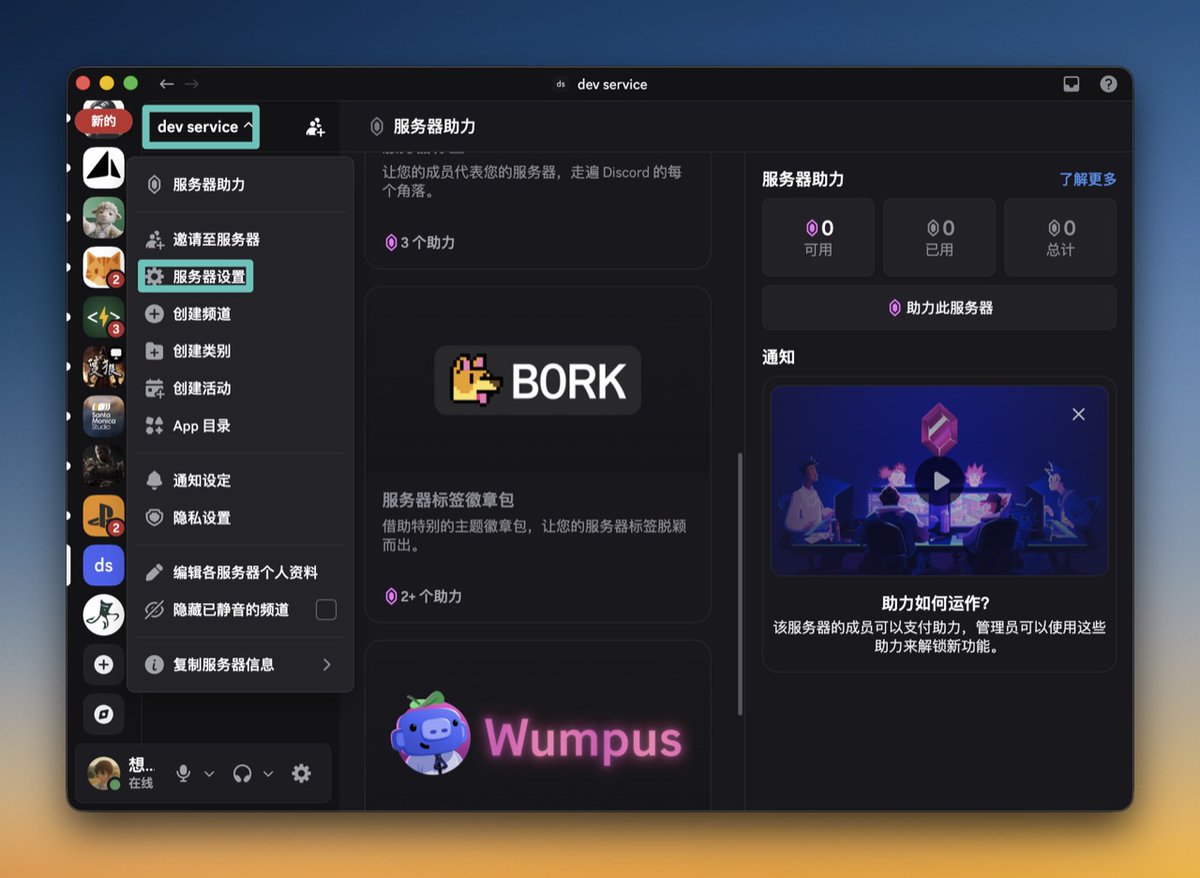Image resolution: width=1200 pixels, height=878 pixels.
Task: Open the sheep avatar server
Action: click(104, 218)
